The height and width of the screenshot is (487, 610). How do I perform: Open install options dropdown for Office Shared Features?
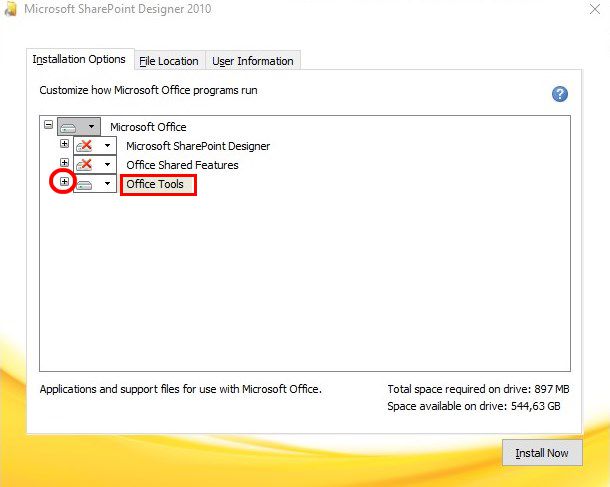(95, 165)
